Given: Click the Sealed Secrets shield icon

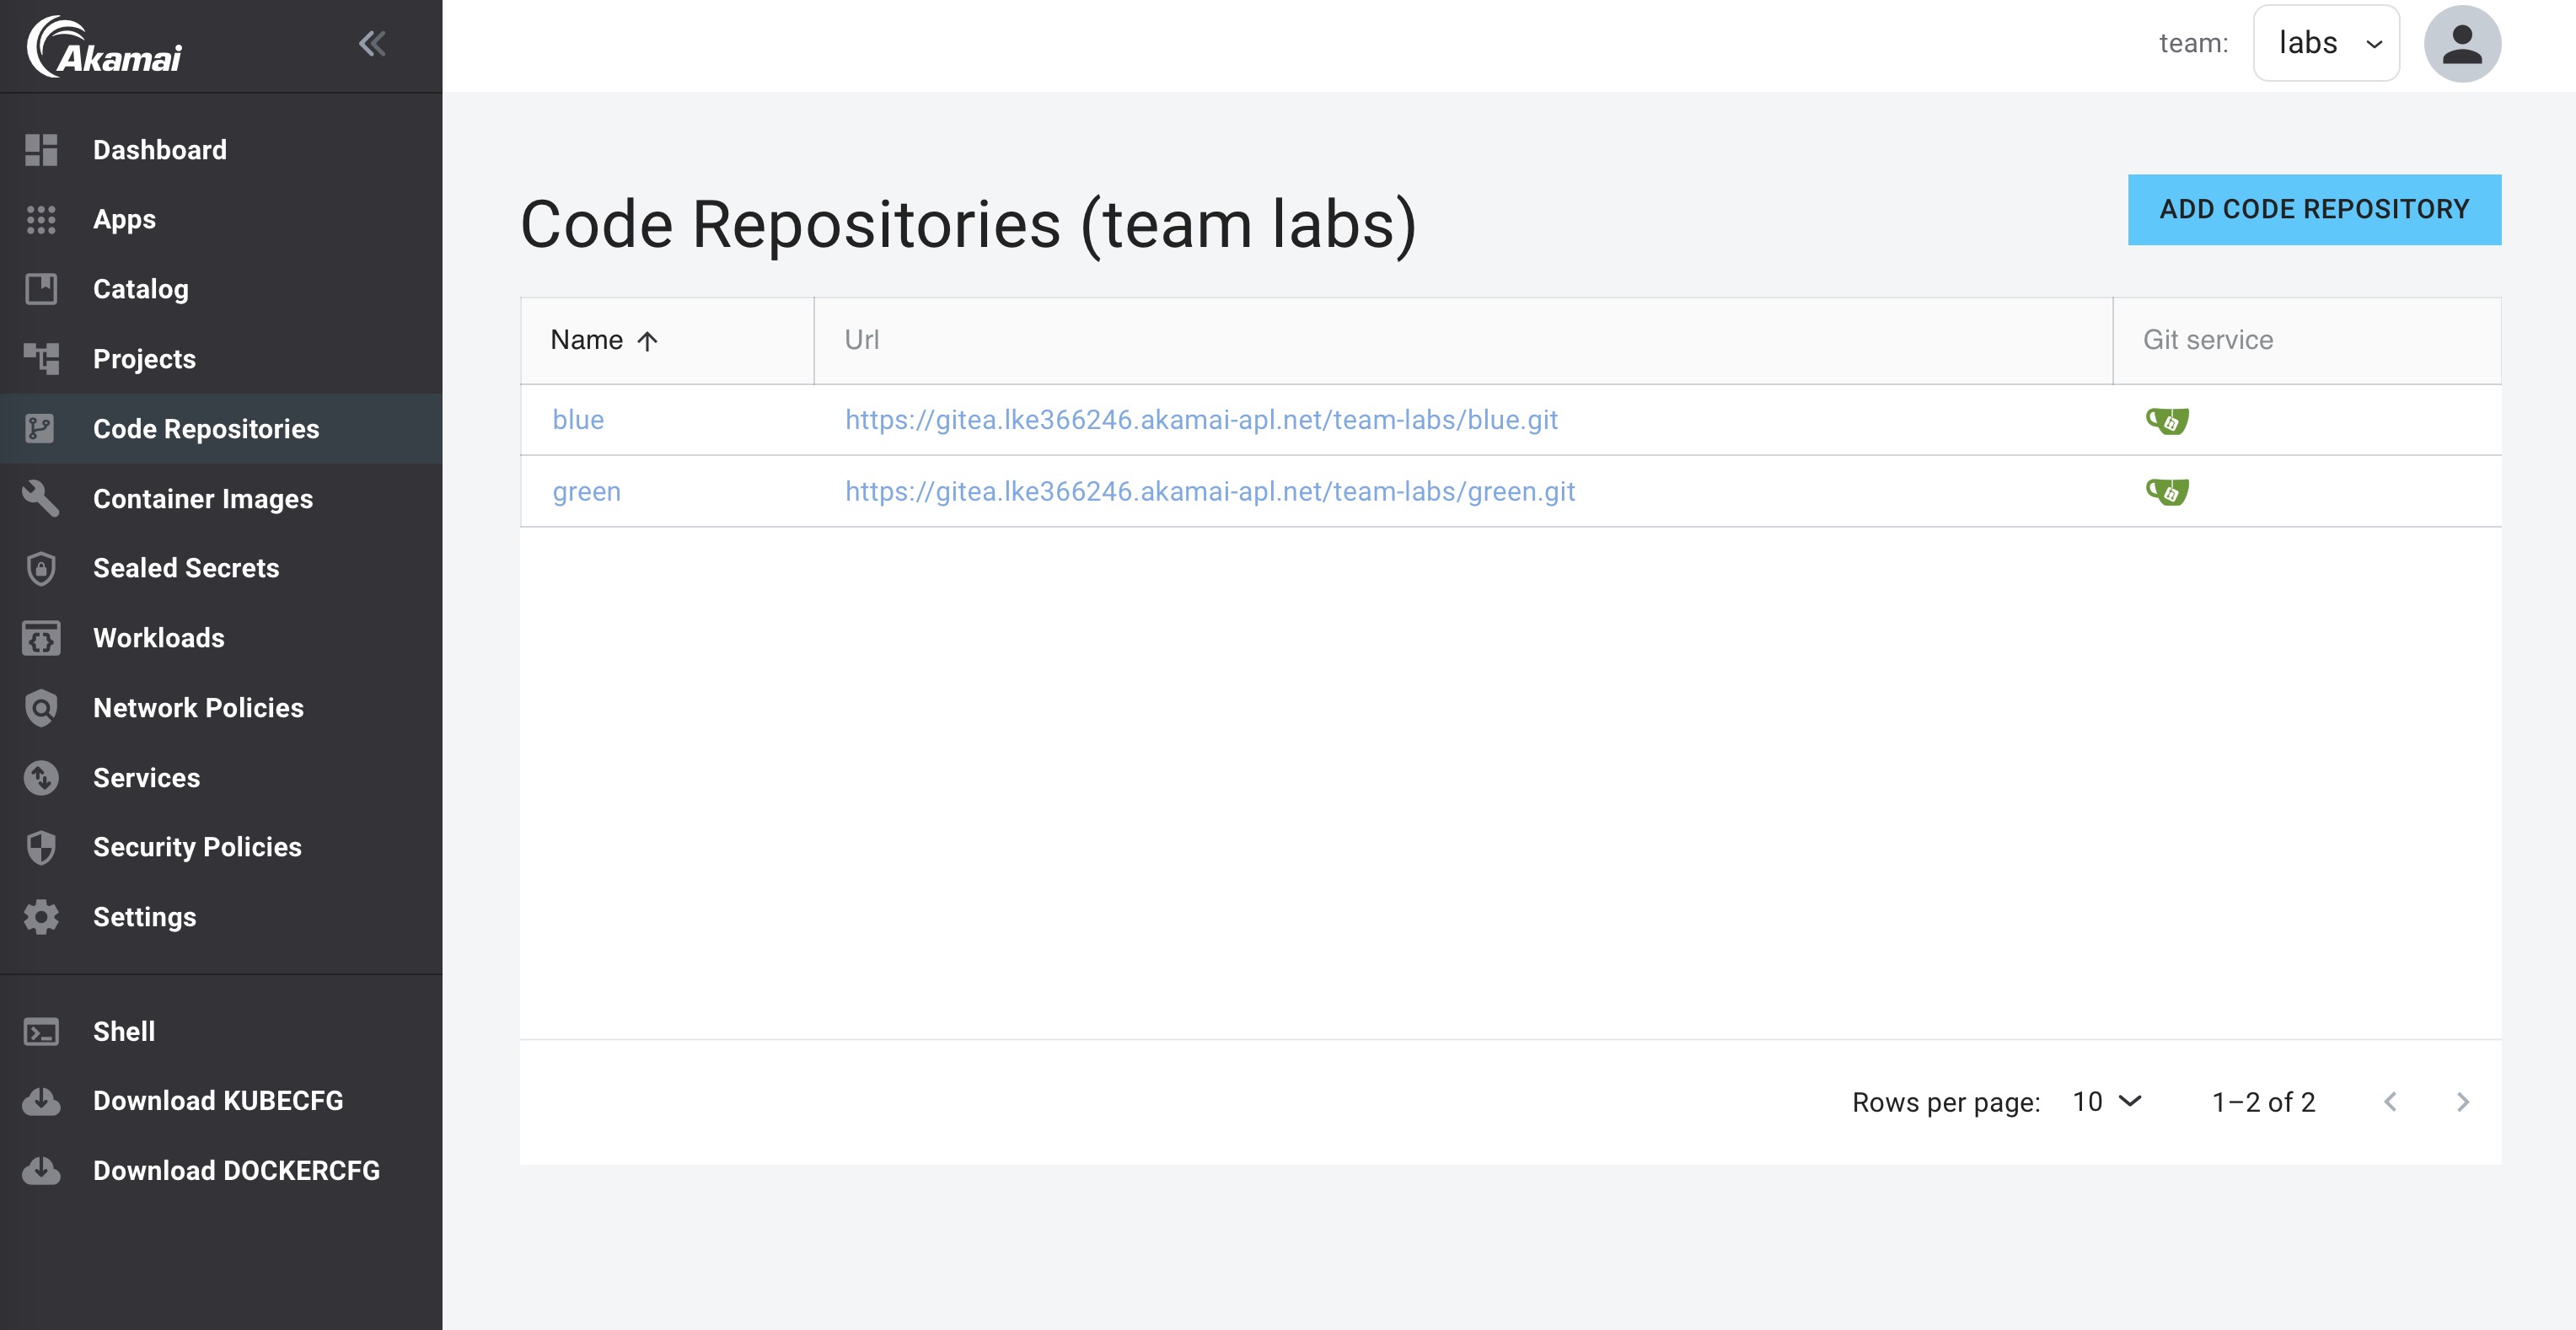Looking at the screenshot, I should (41, 568).
